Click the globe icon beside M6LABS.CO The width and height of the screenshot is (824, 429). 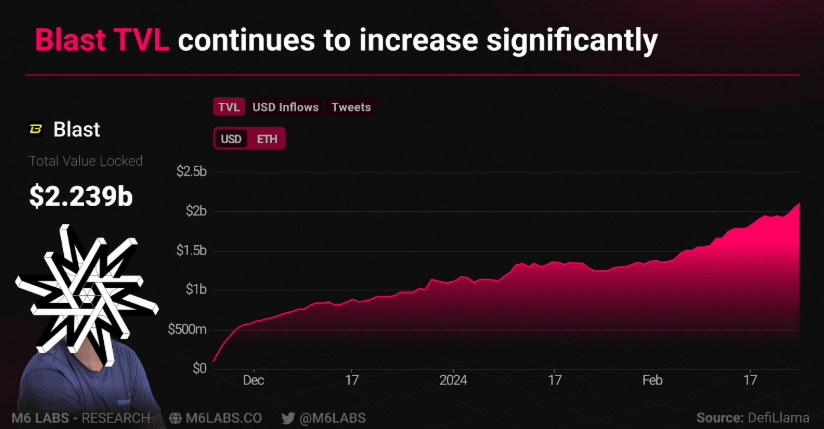[176, 416]
